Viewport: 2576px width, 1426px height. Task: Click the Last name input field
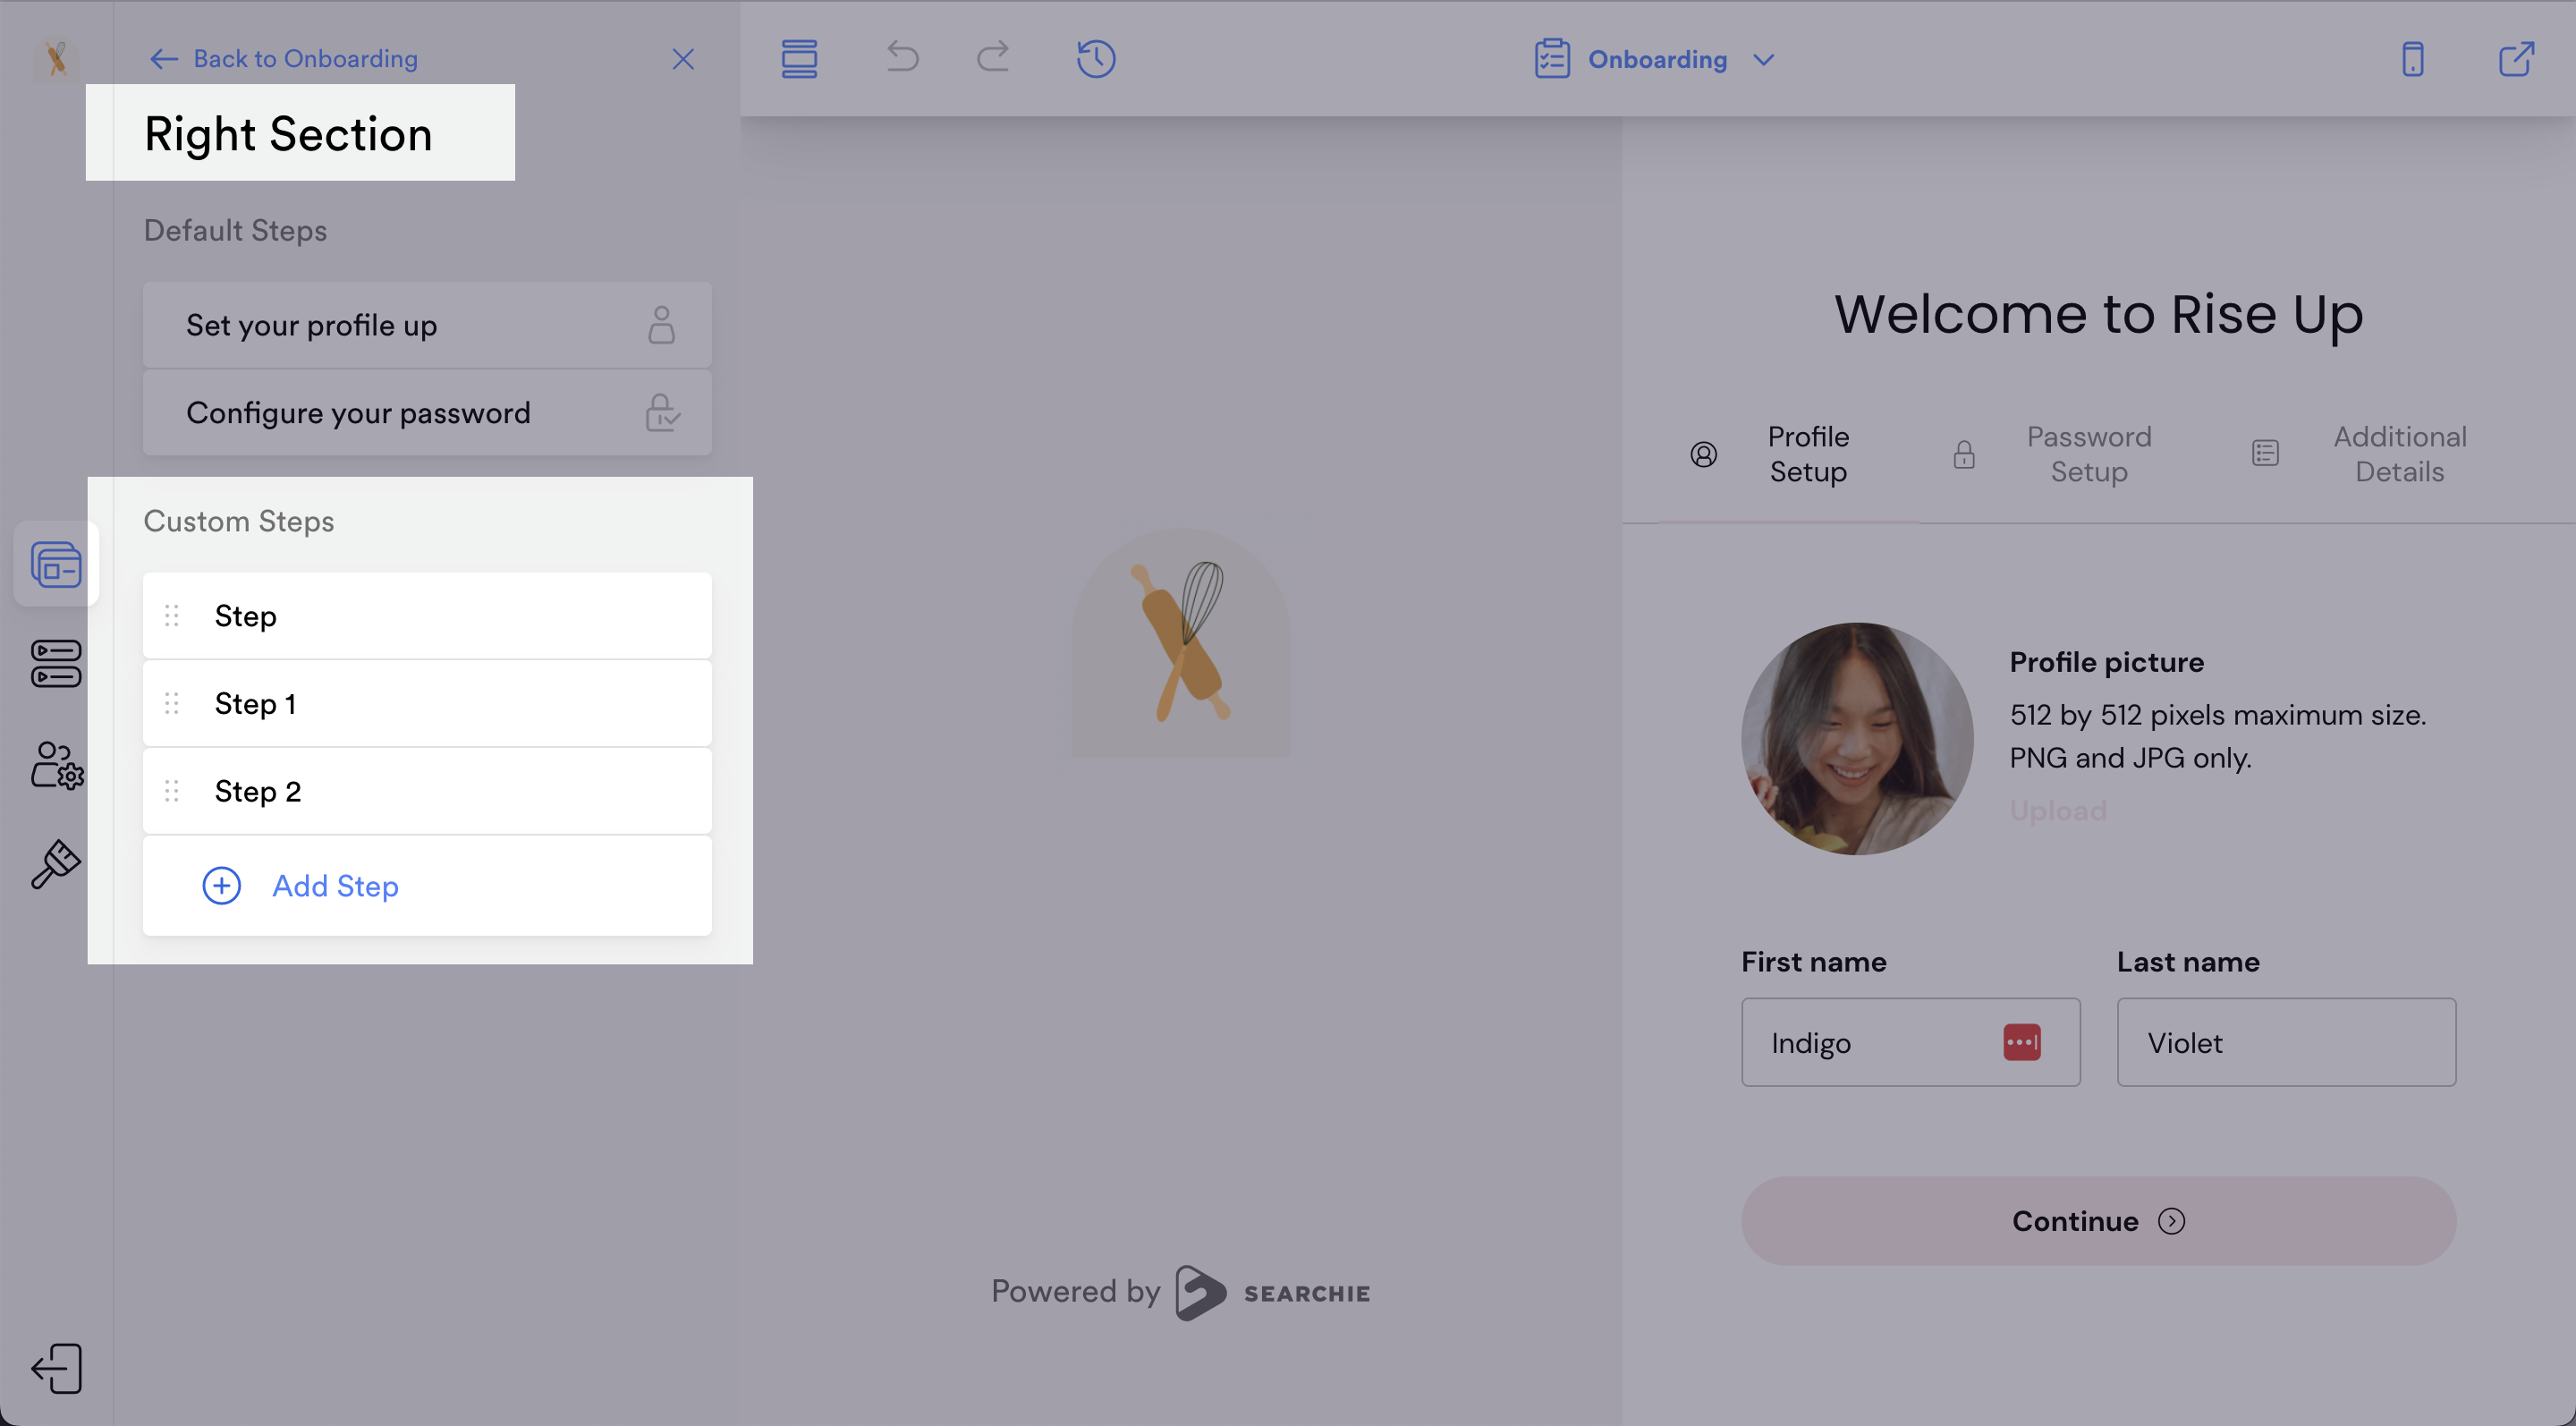point(2285,1042)
